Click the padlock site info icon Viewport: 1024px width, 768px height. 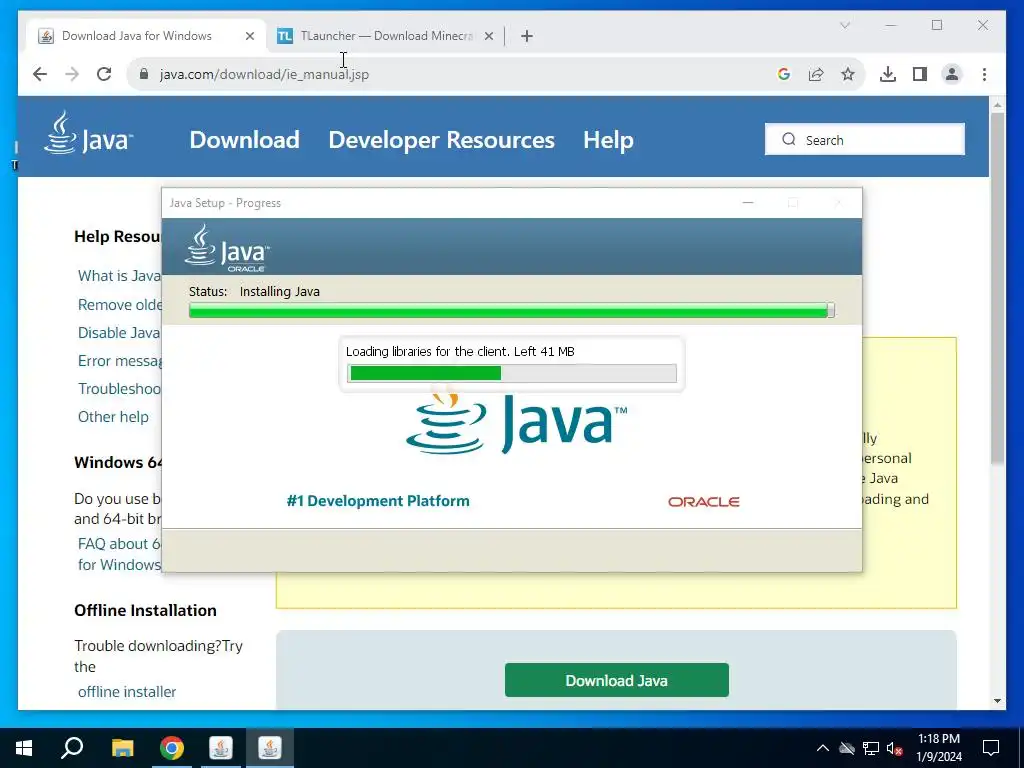tap(144, 74)
